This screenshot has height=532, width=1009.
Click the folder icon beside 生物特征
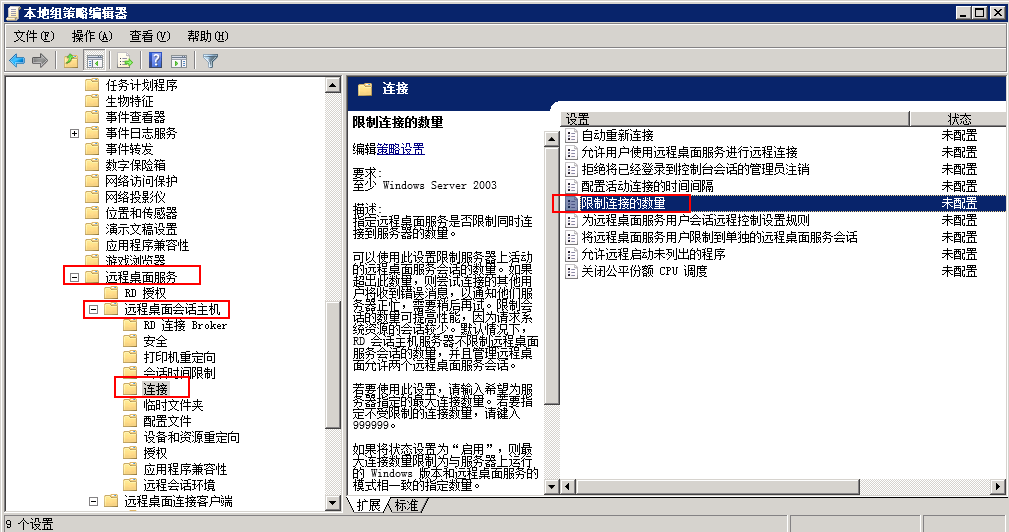click(93, 101)
